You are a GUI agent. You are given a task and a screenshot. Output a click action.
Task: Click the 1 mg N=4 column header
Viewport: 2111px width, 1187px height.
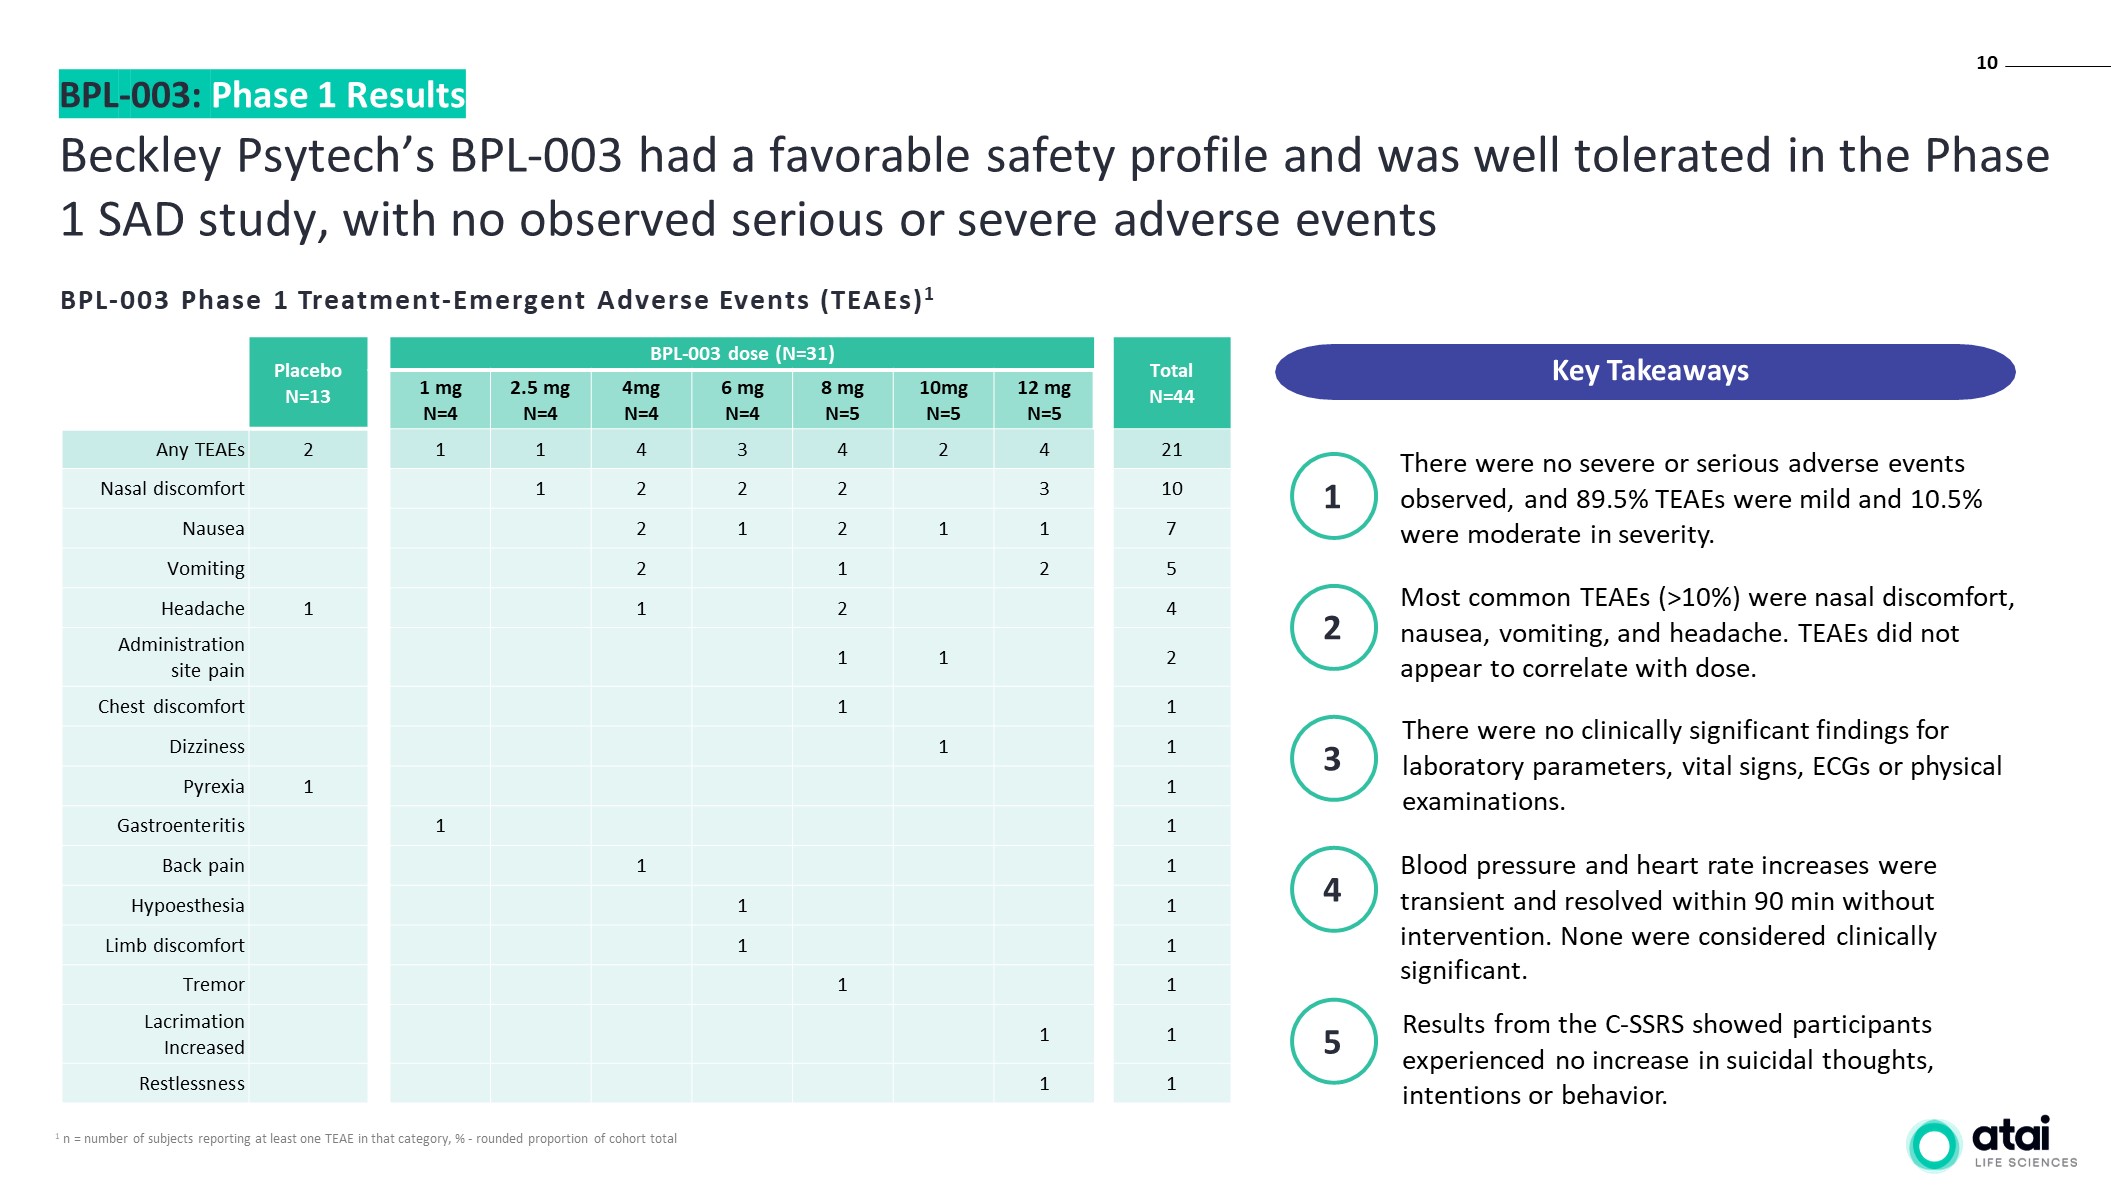coord(440,400)
